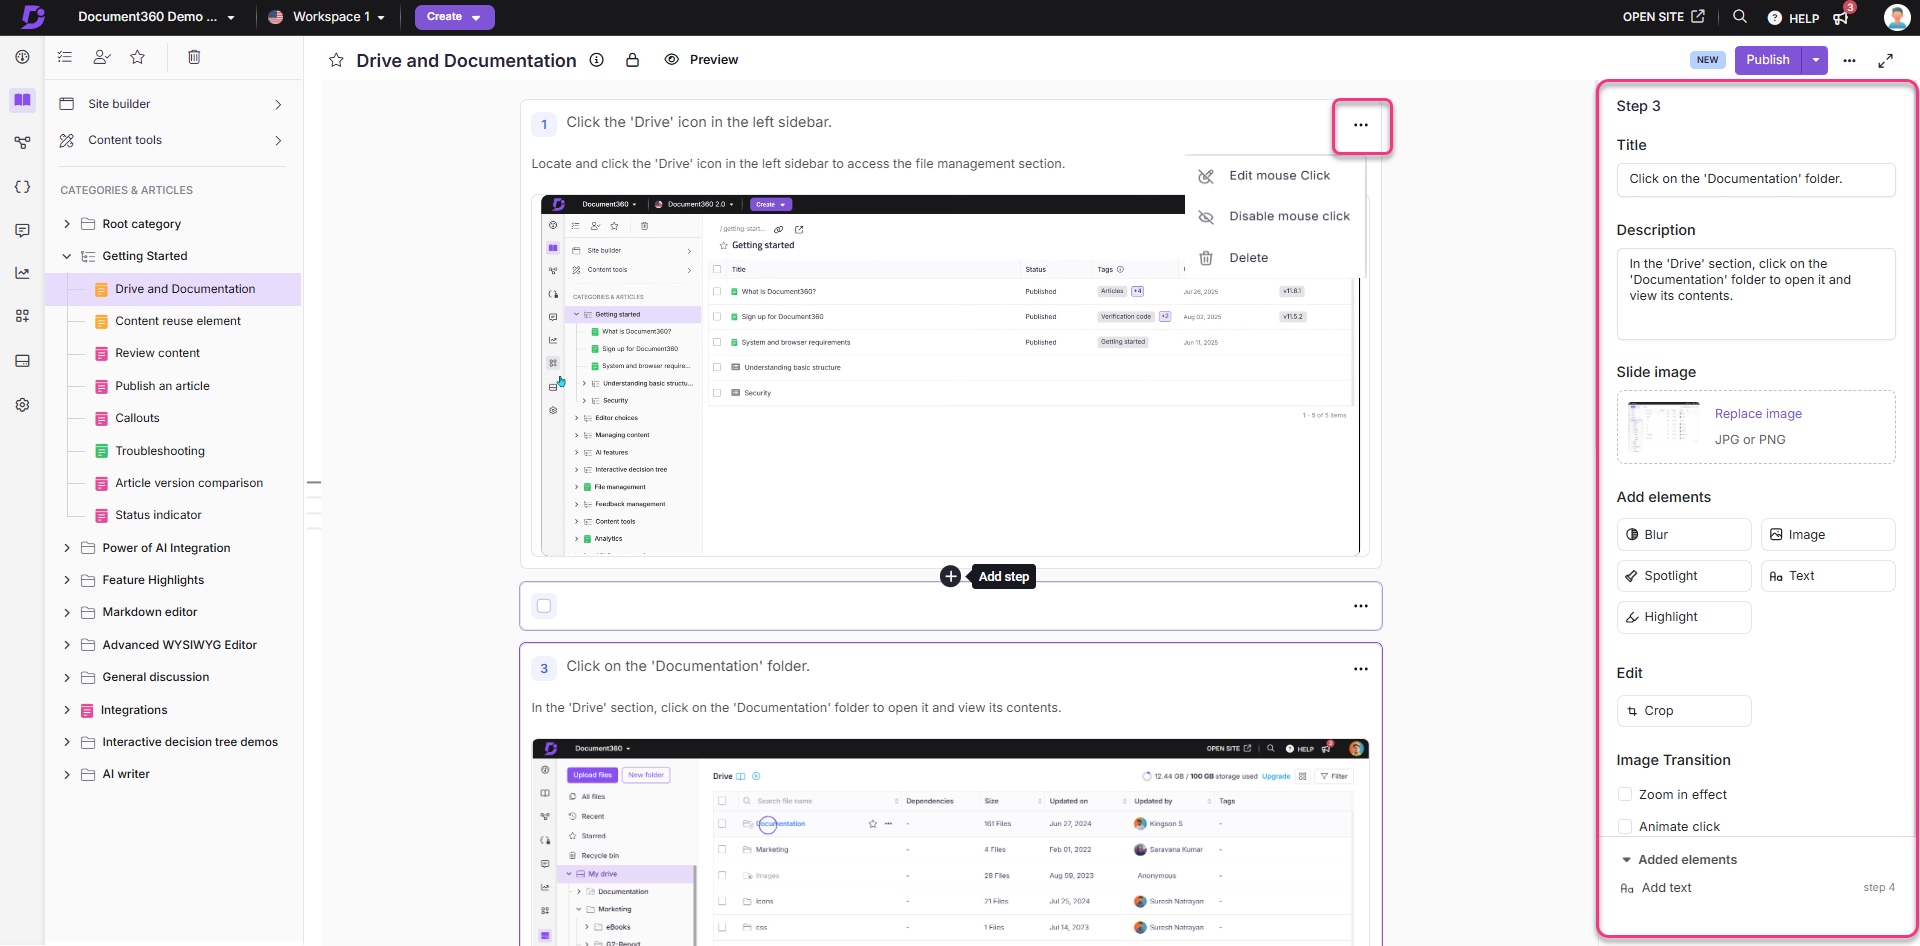Click the Crop button
This screenshot has width=1920, height=946.
click(1684, 711)
